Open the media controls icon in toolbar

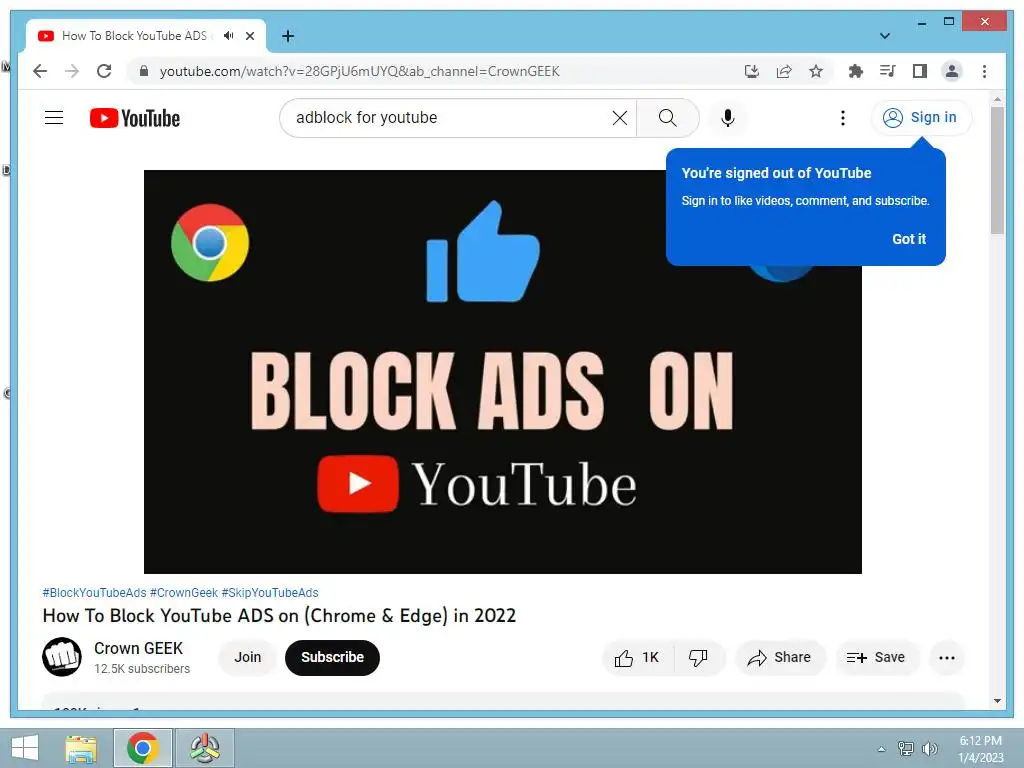point(888,71)
